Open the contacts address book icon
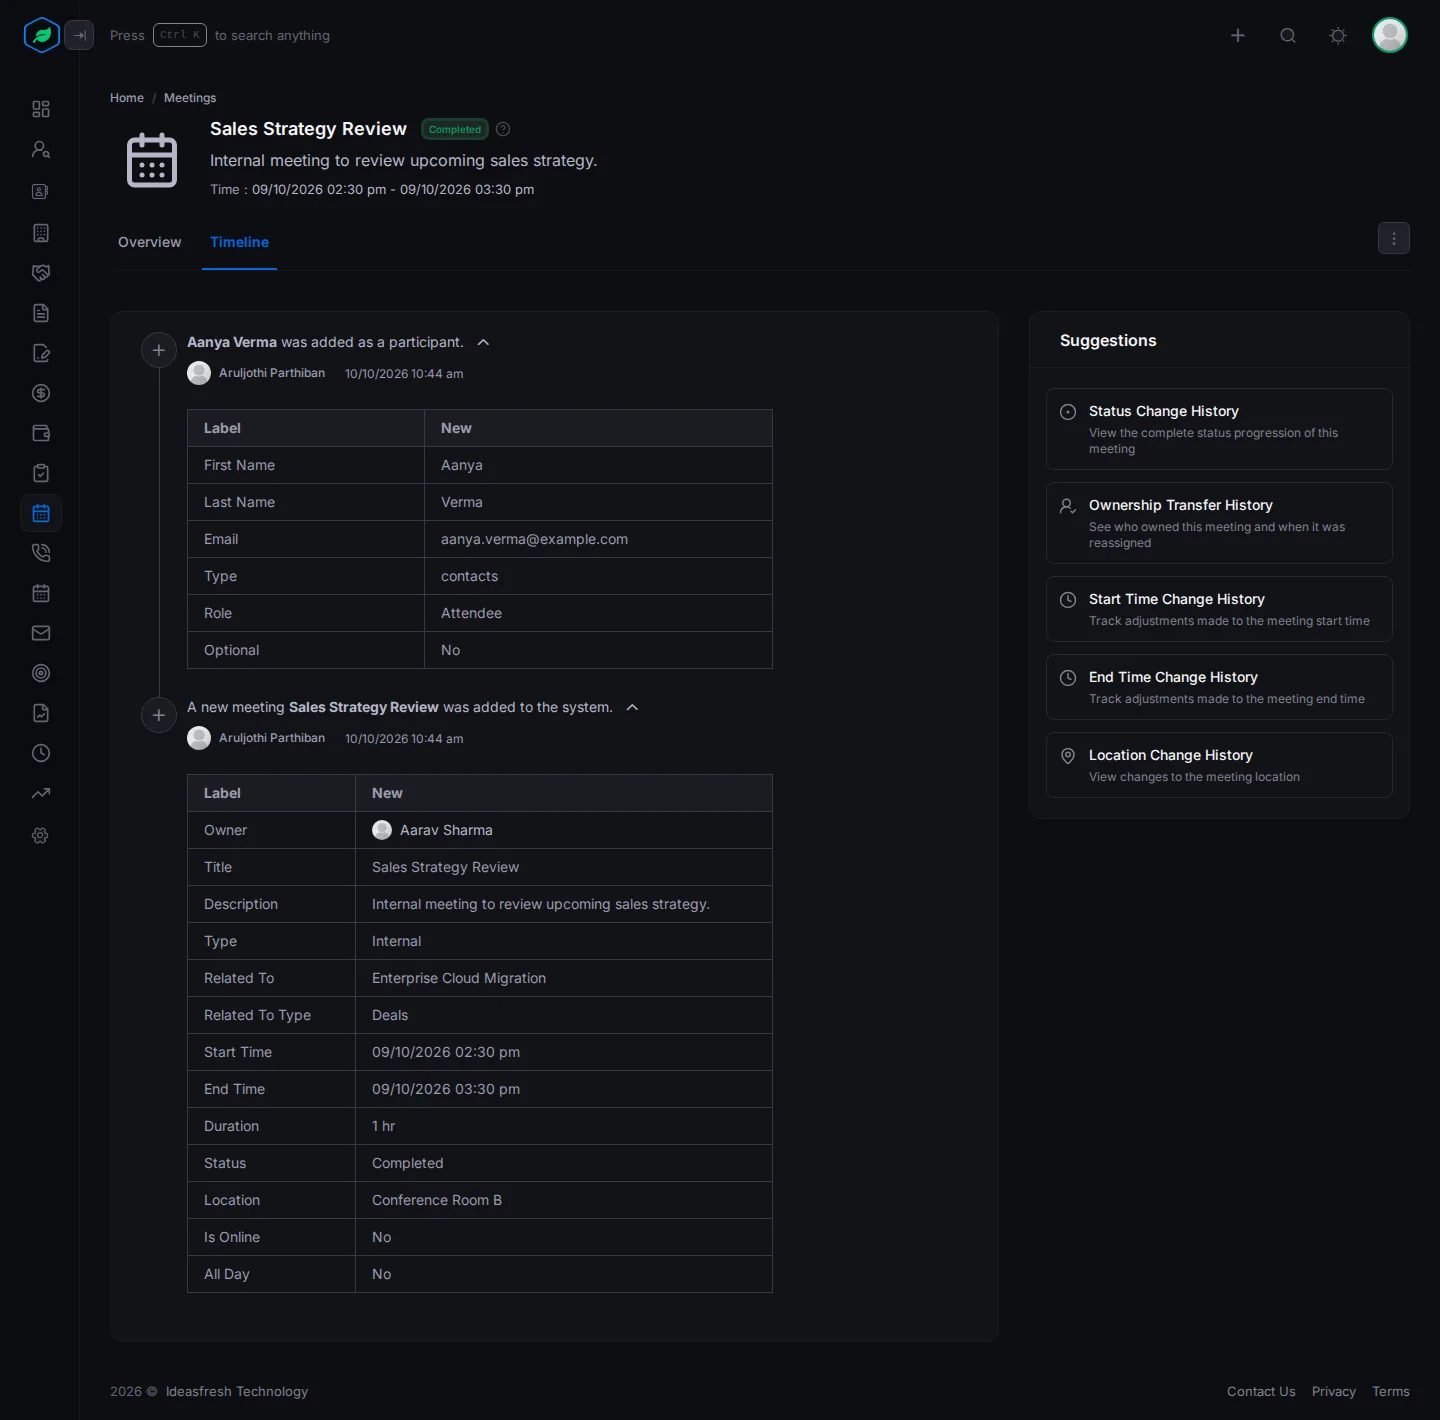The width and height of the screenshot is (1440, 1420). point(41,191)
